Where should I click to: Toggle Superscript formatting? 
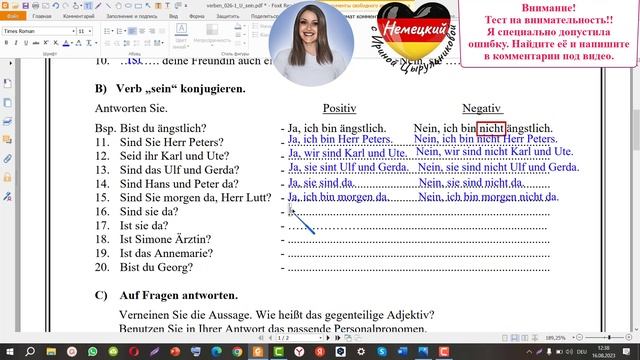click(x=46, y=42)
